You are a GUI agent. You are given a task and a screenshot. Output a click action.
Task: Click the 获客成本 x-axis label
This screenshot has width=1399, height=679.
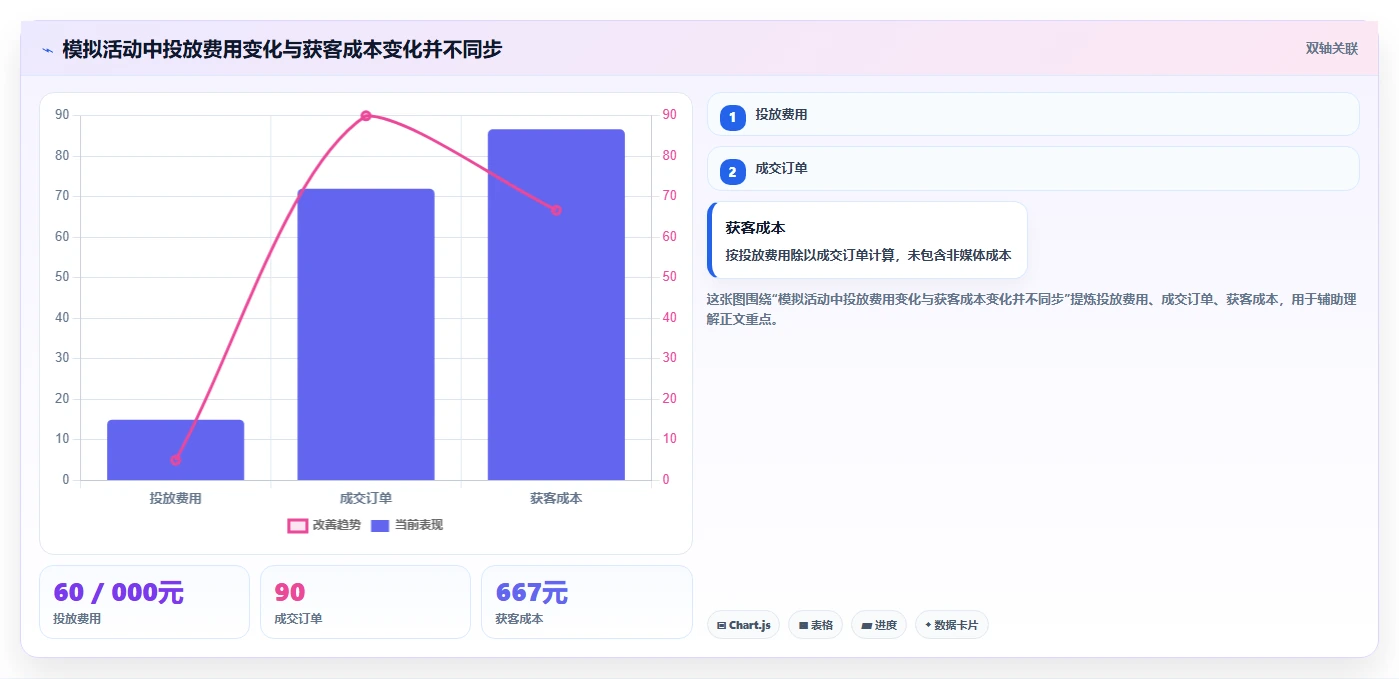[556, 498]
